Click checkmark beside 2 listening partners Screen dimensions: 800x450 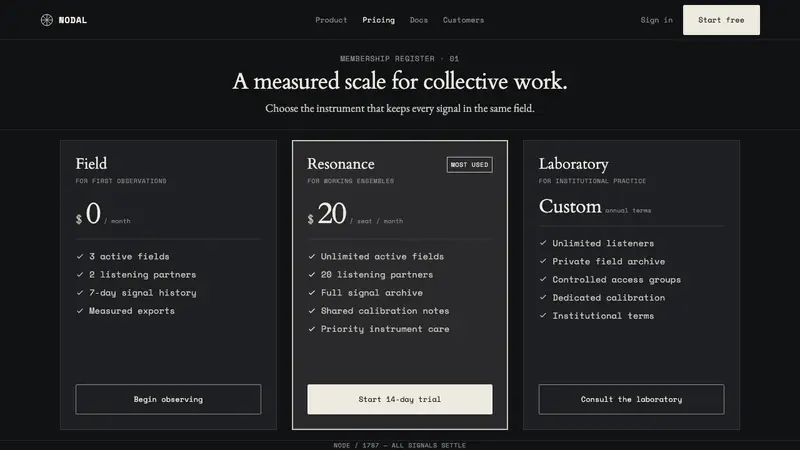pos(80,274)
